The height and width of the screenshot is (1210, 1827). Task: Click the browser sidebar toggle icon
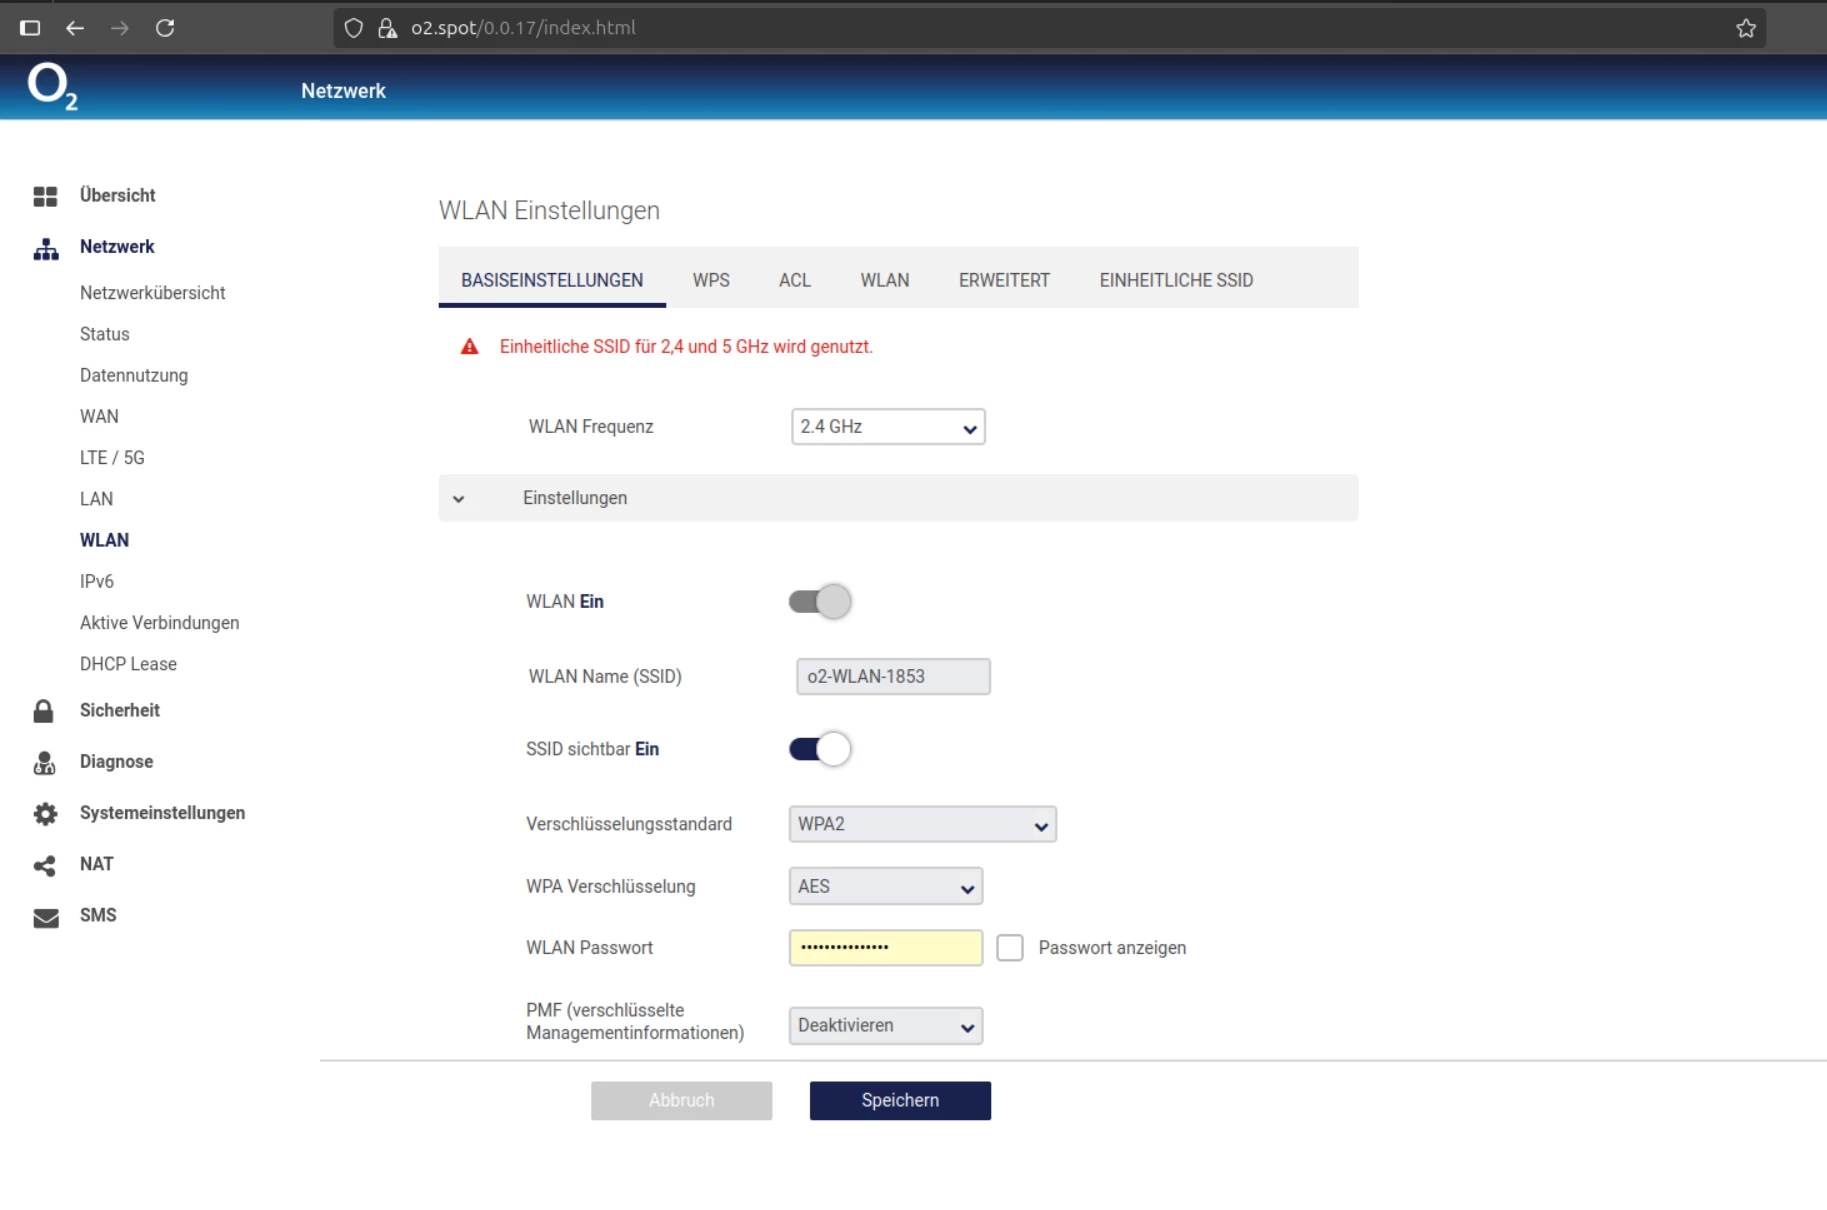point(30,28)
